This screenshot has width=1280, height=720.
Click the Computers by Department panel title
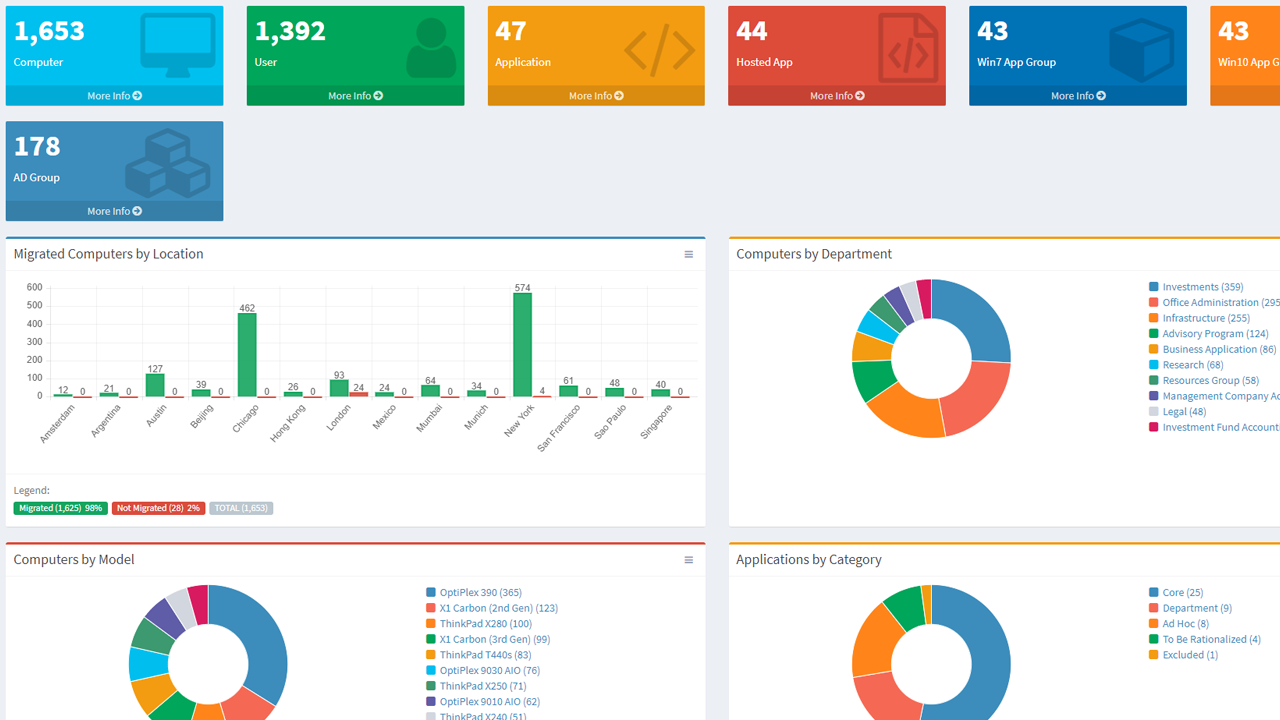pos(814,254)
